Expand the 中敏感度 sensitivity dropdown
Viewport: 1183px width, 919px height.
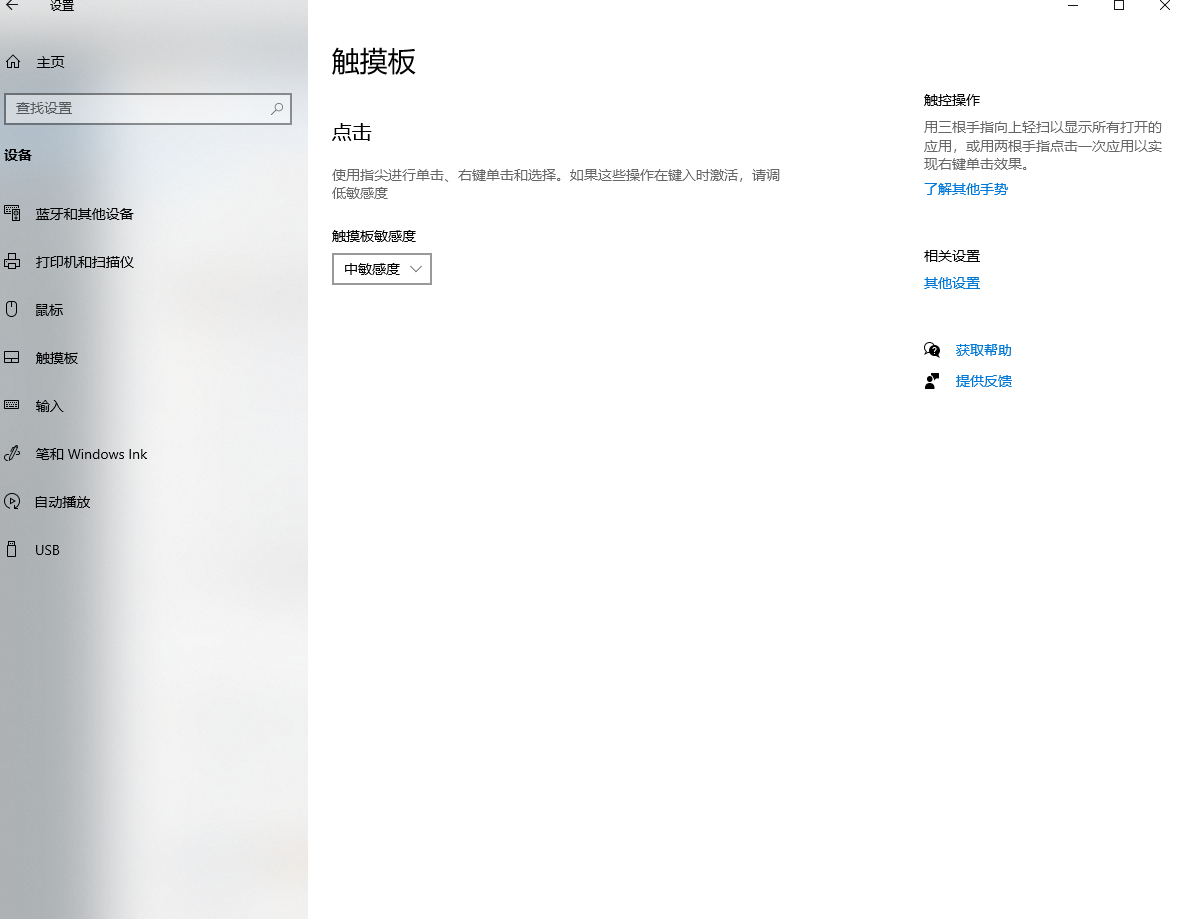tap(382, 269)
